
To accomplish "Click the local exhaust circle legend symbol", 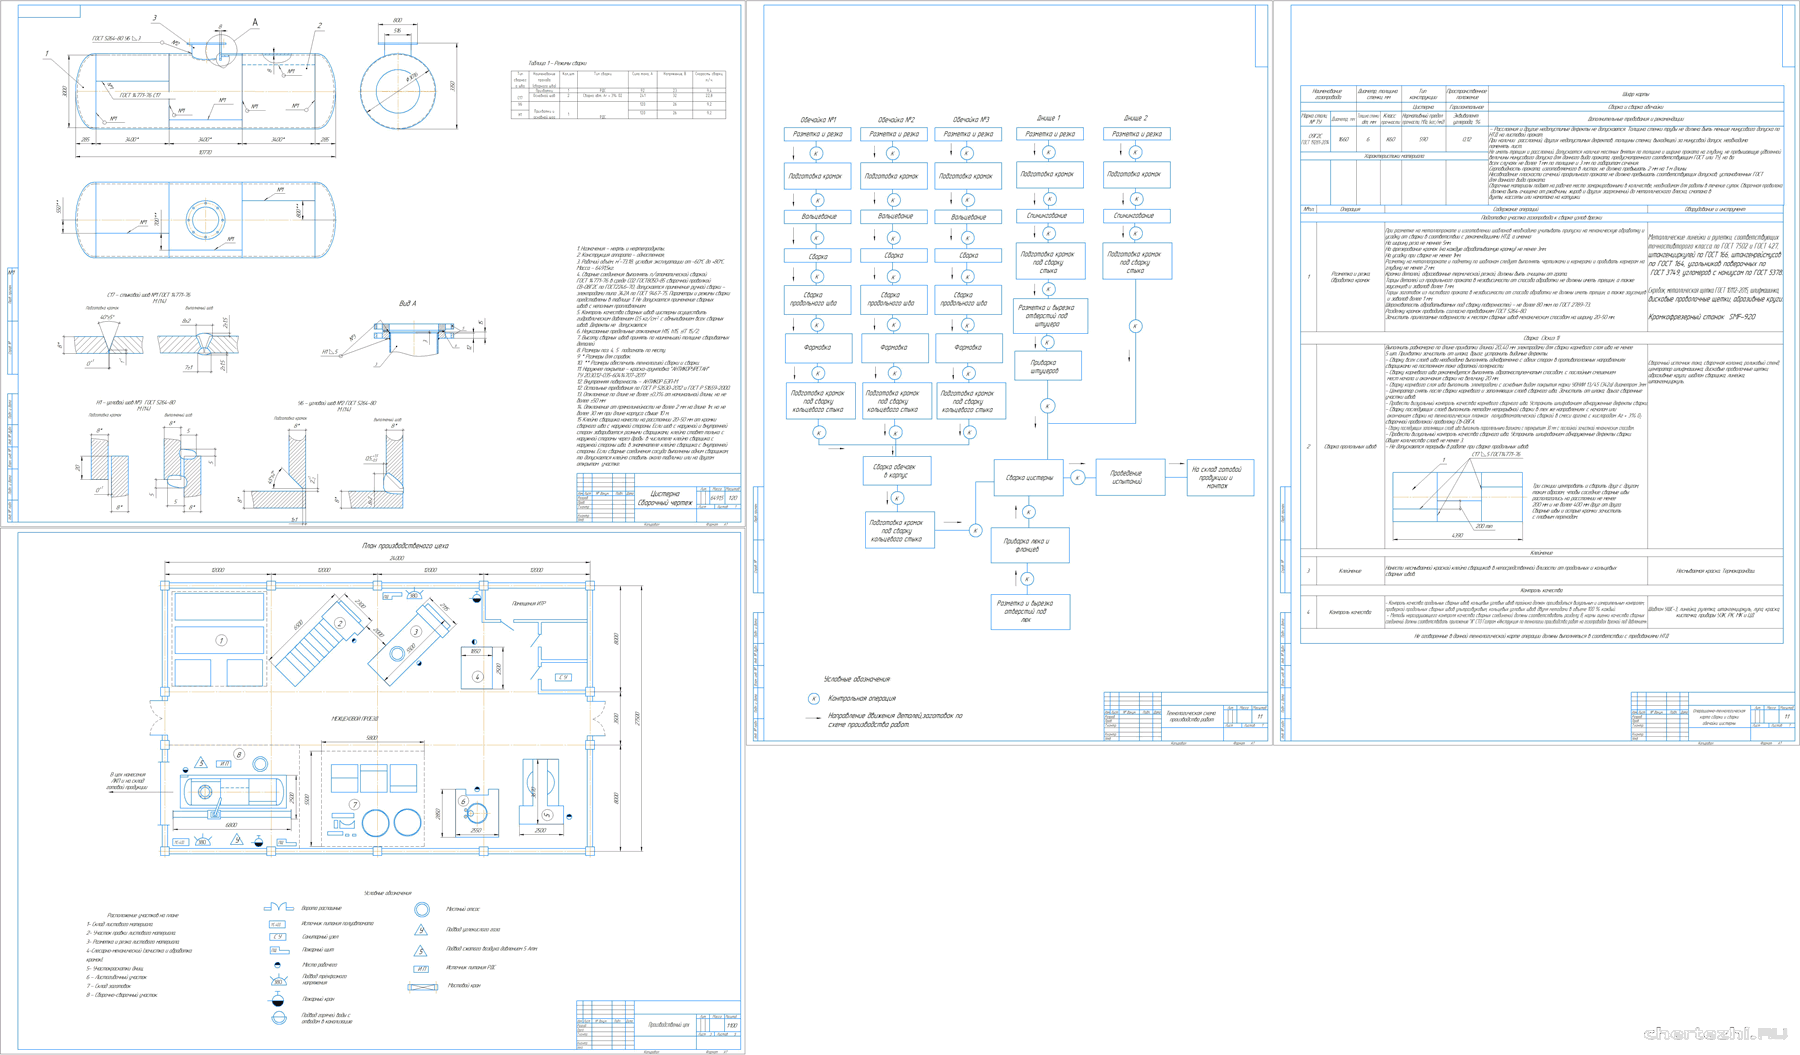I will pyautogui.click(x=422, y=909).
